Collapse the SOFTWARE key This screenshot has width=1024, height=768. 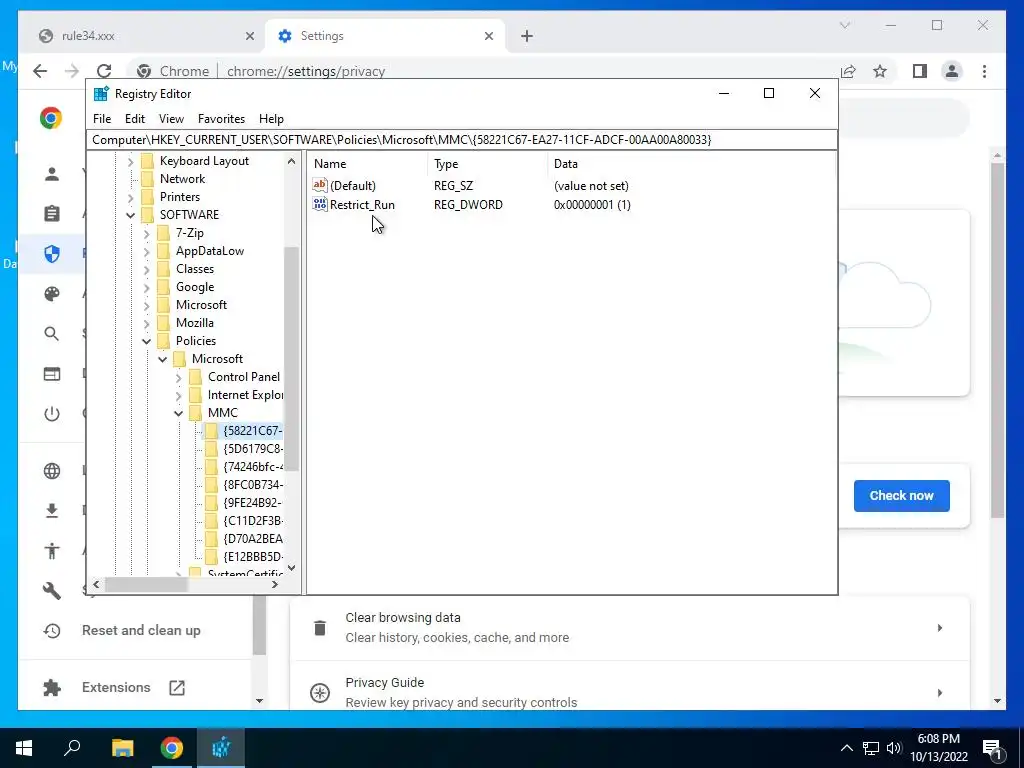[x=131, y=215]
